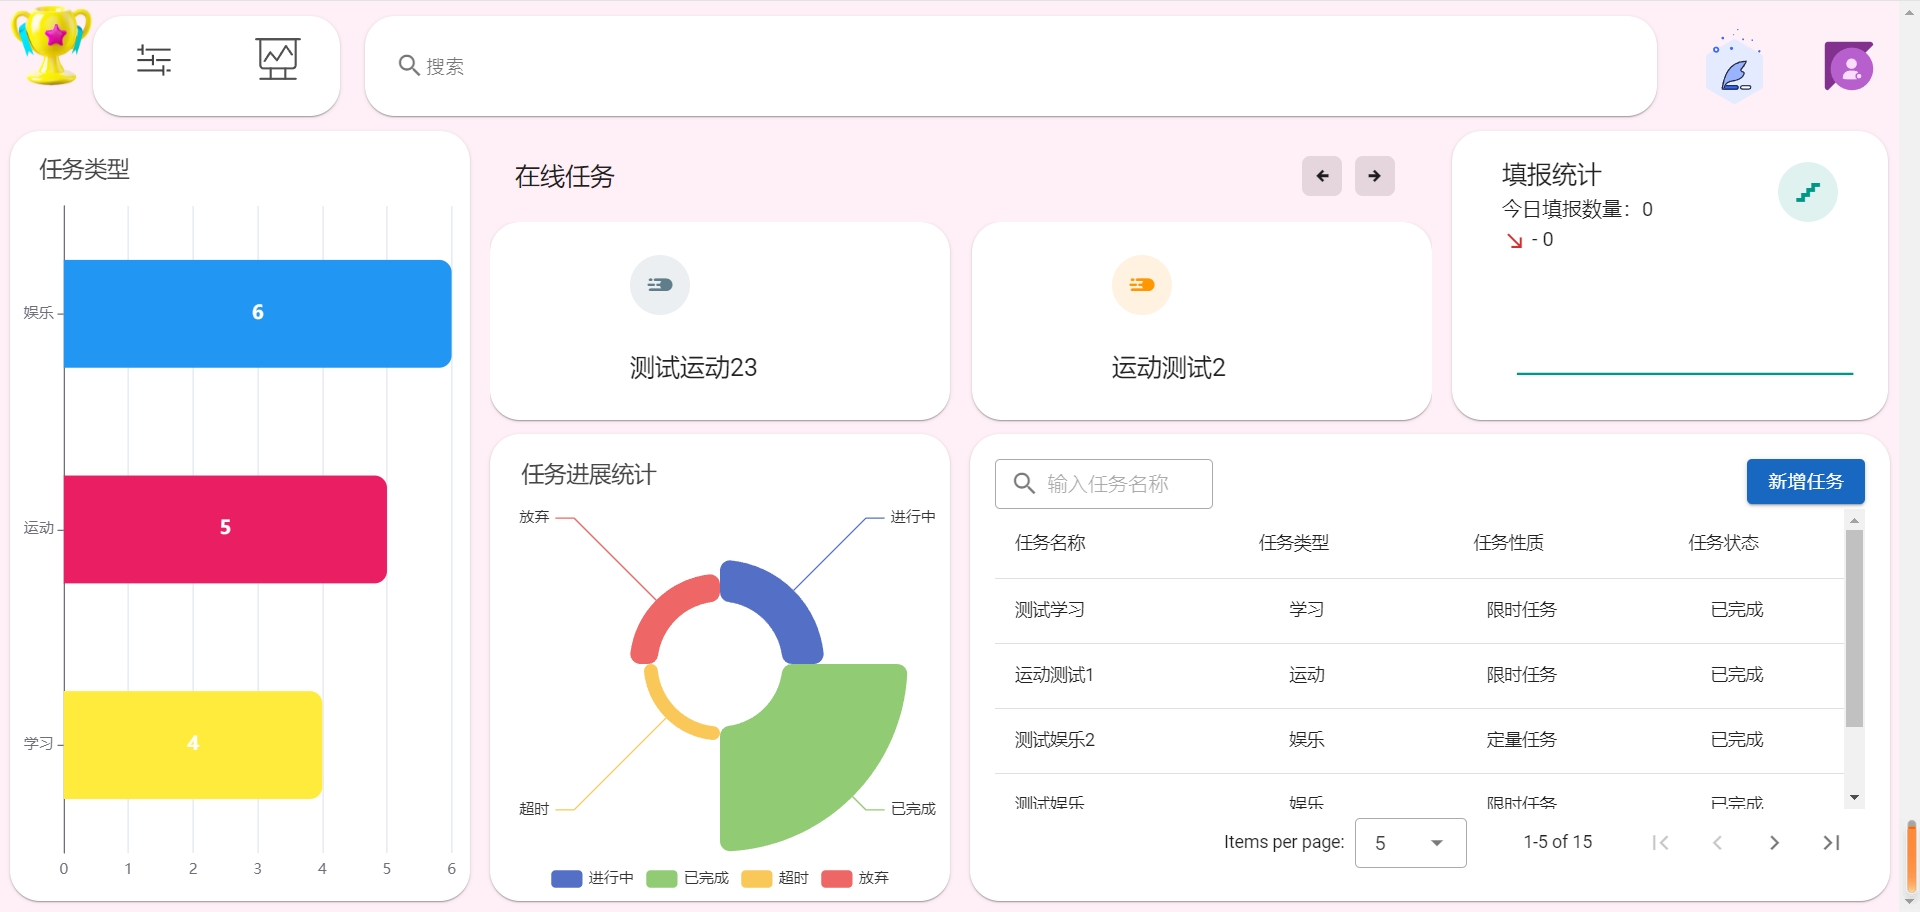The width and height of the screenshot is (1920, 912).
Task: Toggle the 放弃 legend item
Action: click(855, 878)
